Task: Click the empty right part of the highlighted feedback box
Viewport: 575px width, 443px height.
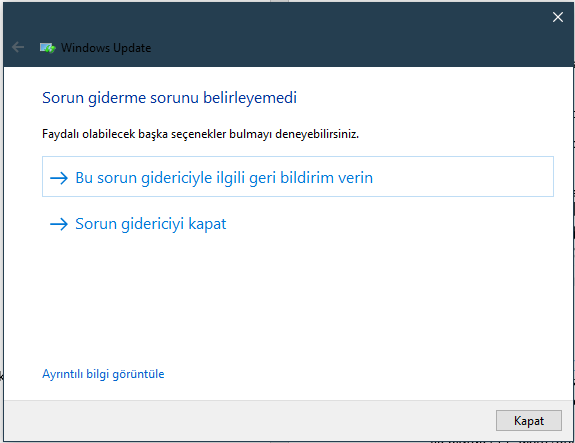Action: [462, 177]
